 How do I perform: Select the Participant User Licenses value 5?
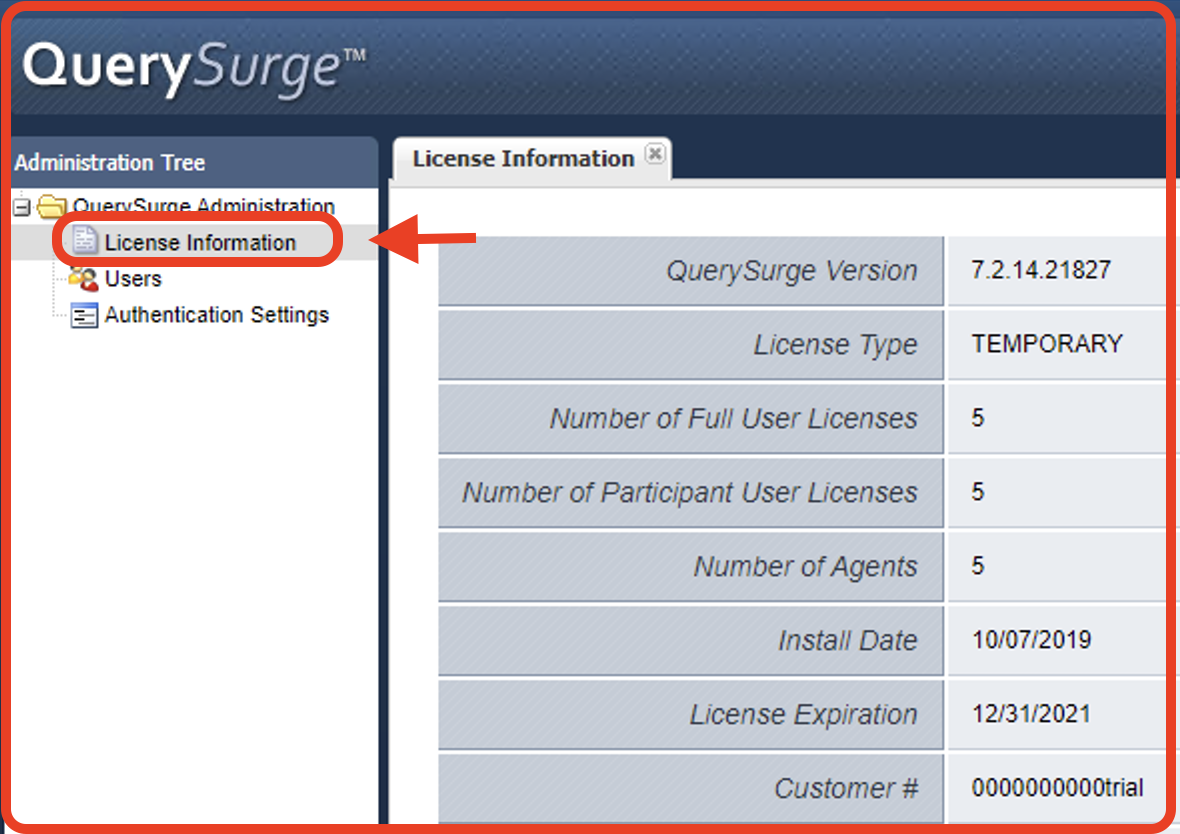point(978,492)
